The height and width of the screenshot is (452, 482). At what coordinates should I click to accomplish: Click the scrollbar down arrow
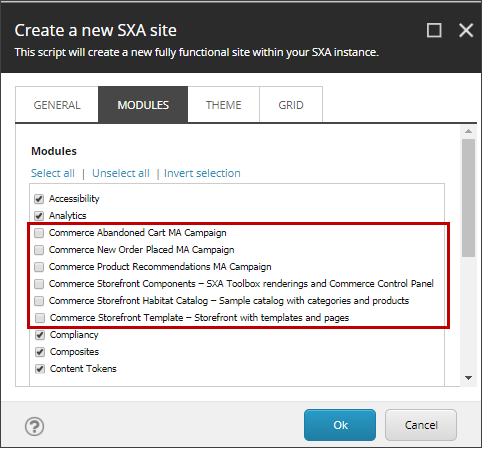click(468, 378)
